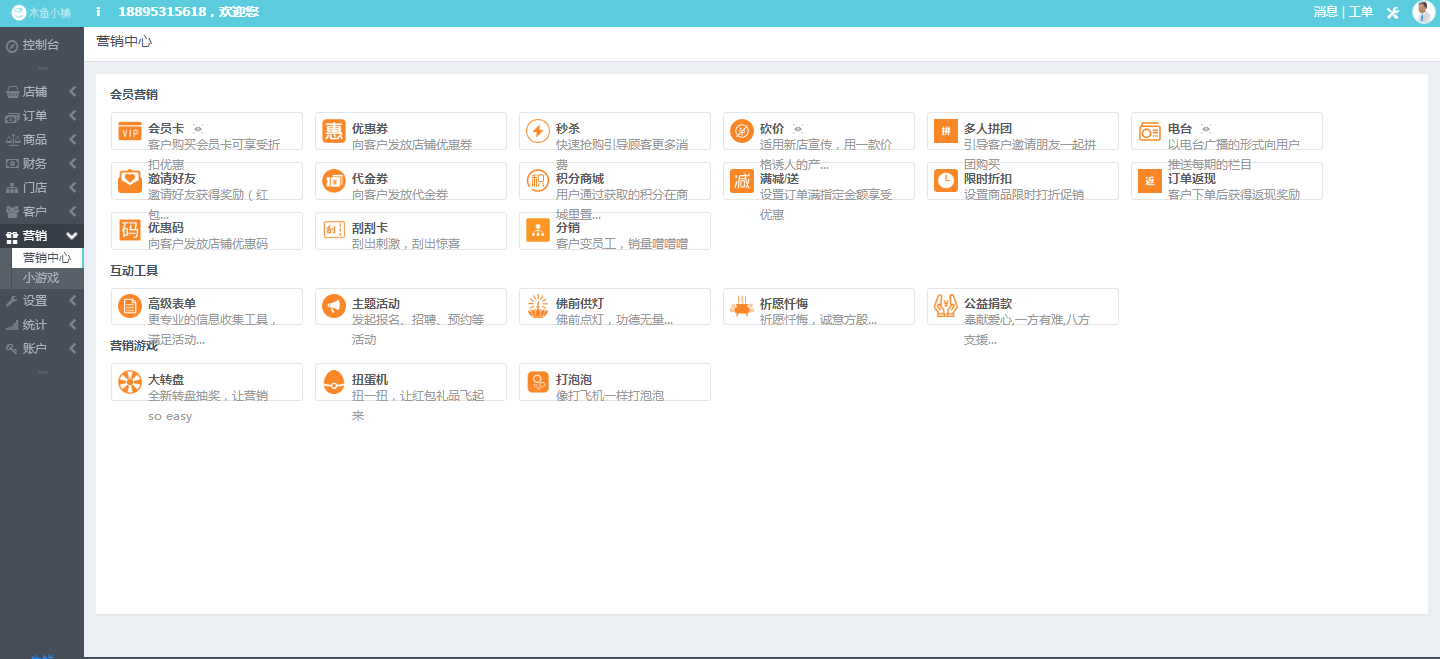Open the 工单 link in header
This screenshot has height=659, width=1440.
tap(1360, 12)
